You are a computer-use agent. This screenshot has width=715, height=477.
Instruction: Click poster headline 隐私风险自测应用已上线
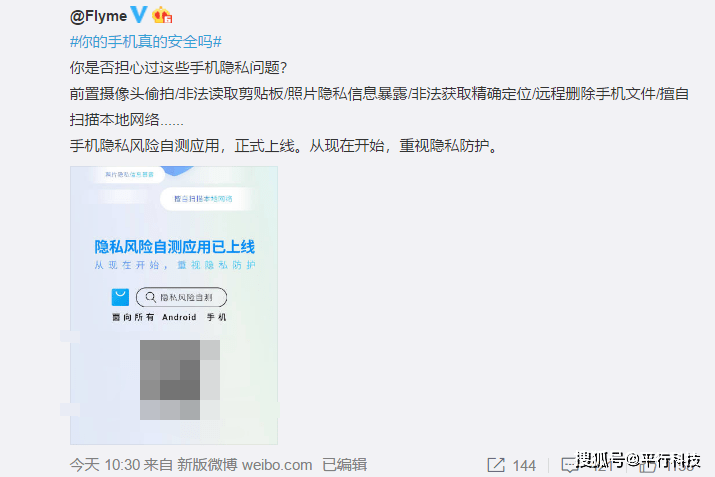[x=175, y=247]
